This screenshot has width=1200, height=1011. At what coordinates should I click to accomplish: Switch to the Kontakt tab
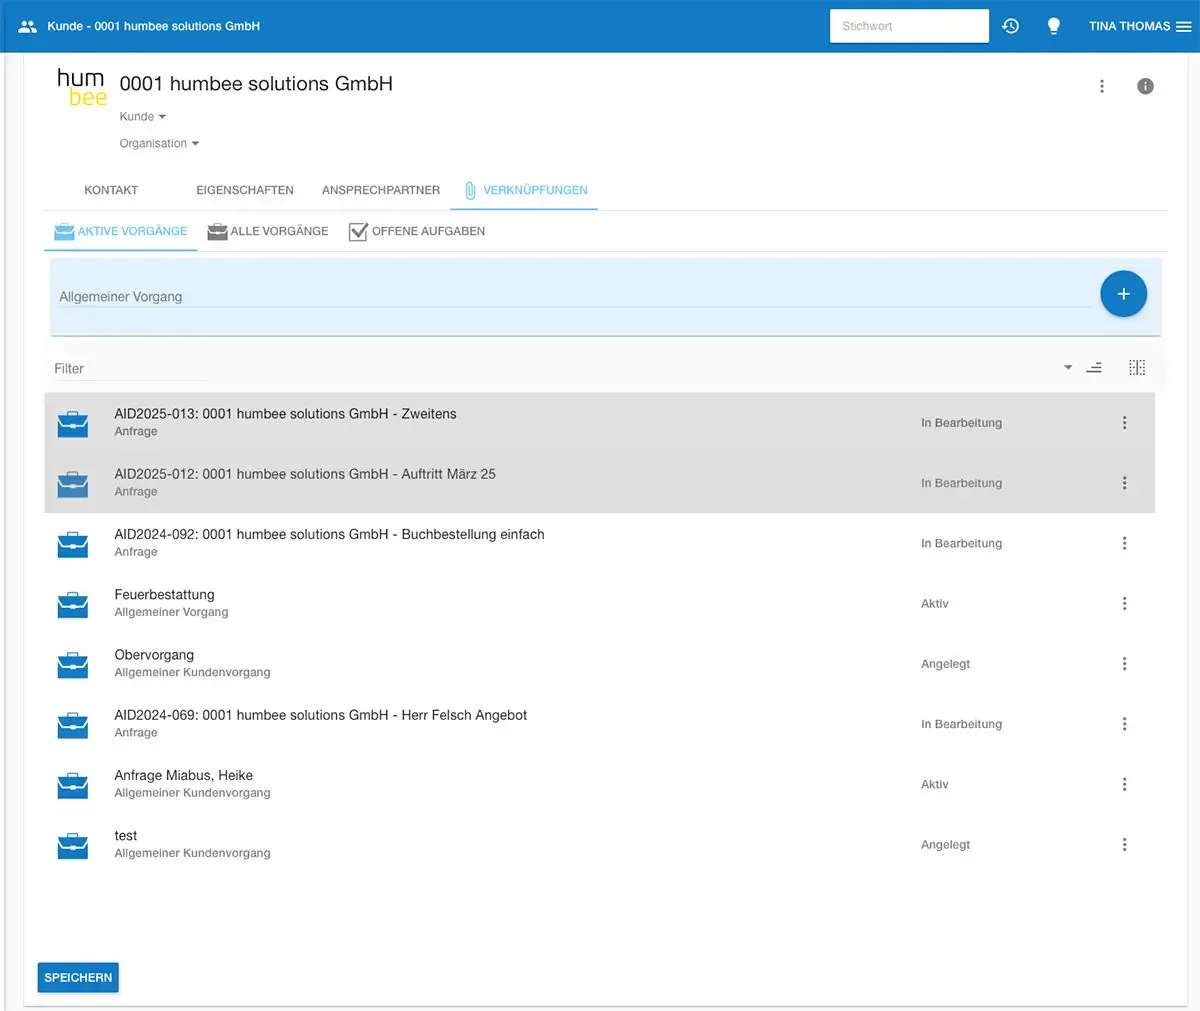pos(111,190)
